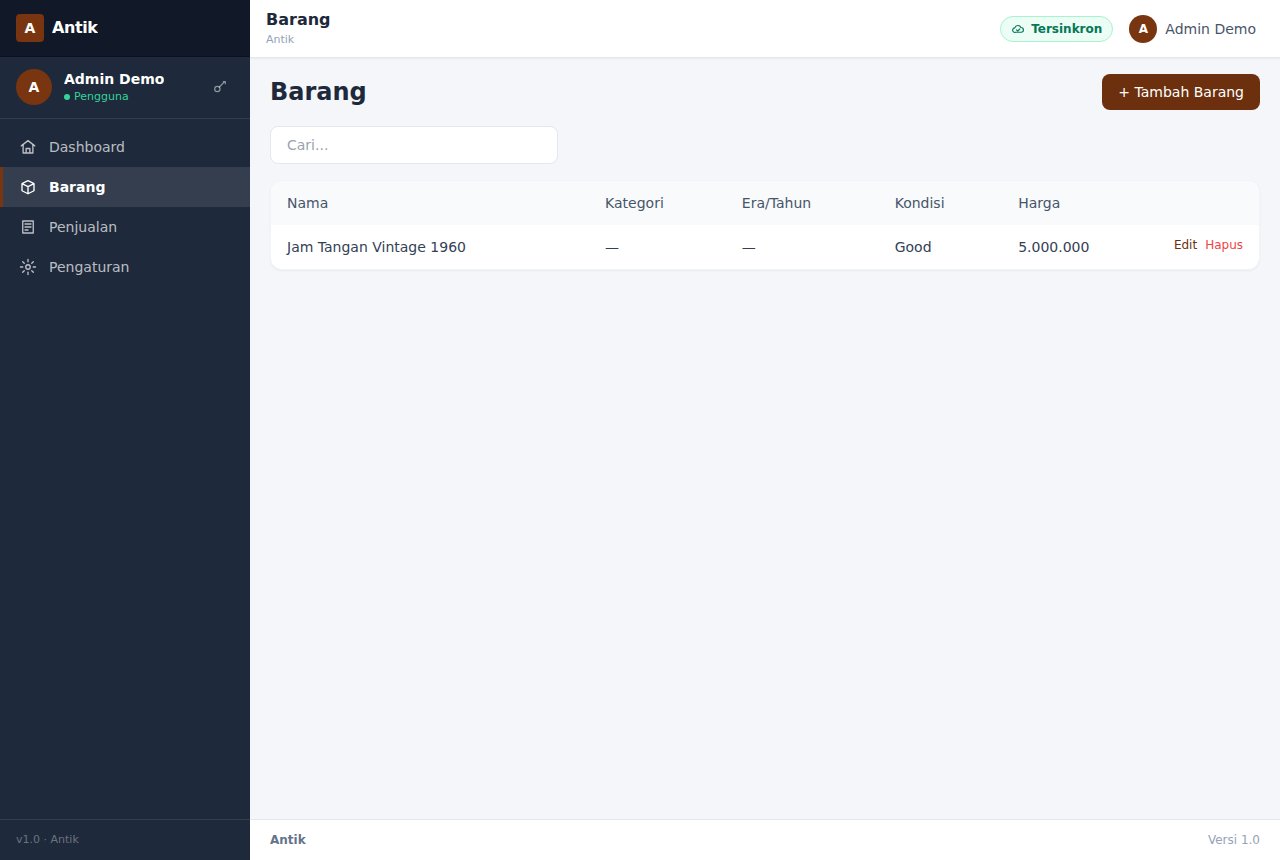The image size is (1280, 860).
Task: Click the Barang box icon
Action: point(28,187)
